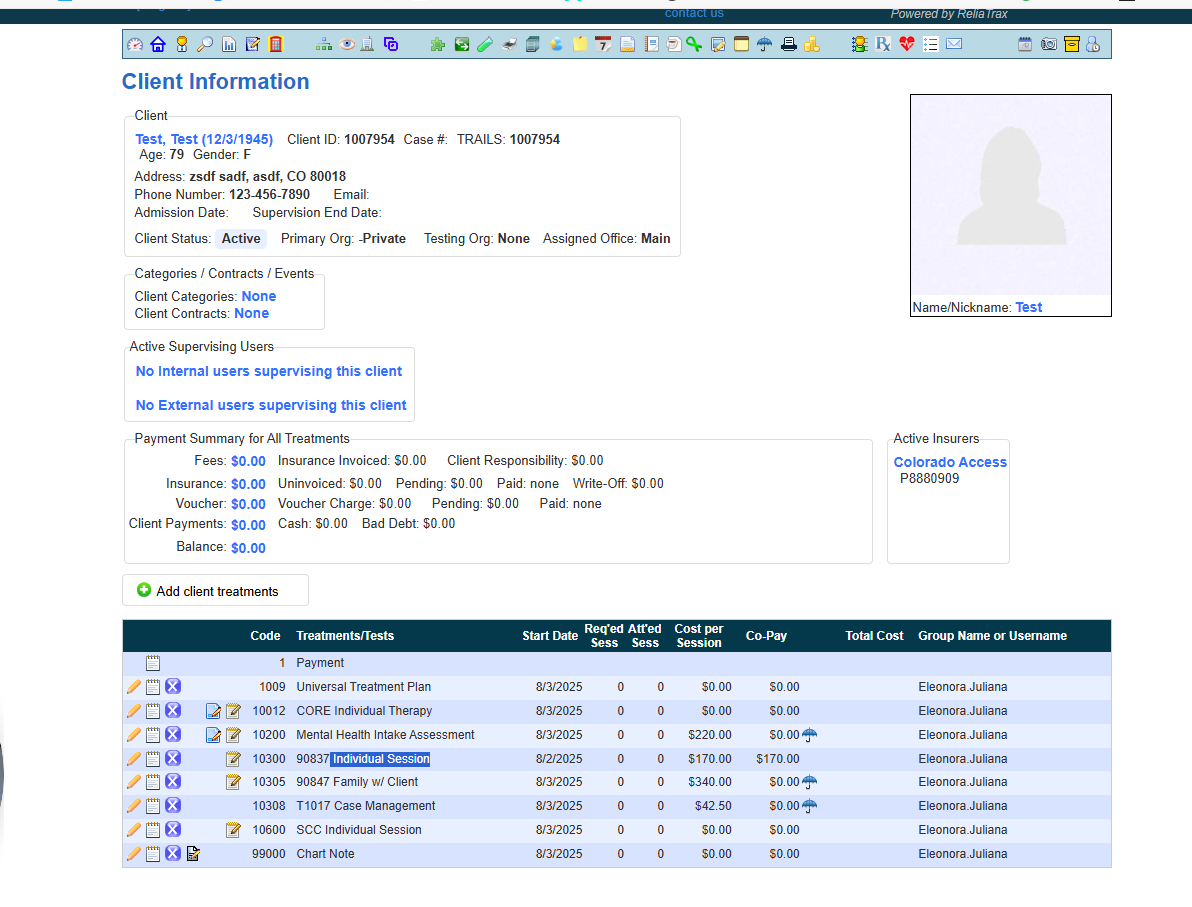Viewport: 1192px width, 907px height.
Task: Click the Rx prescription toolbar icon
Action: (883, 44)
